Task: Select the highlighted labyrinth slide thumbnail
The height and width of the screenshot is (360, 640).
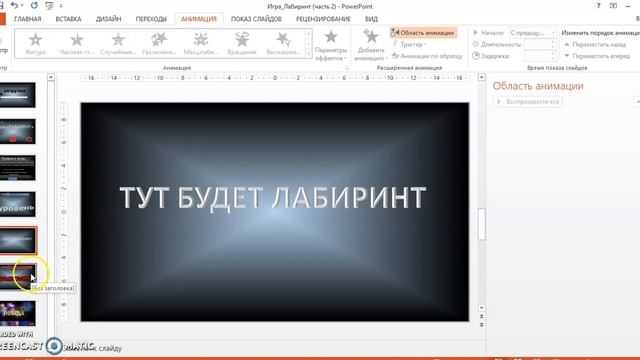Action: coord(18,240)
